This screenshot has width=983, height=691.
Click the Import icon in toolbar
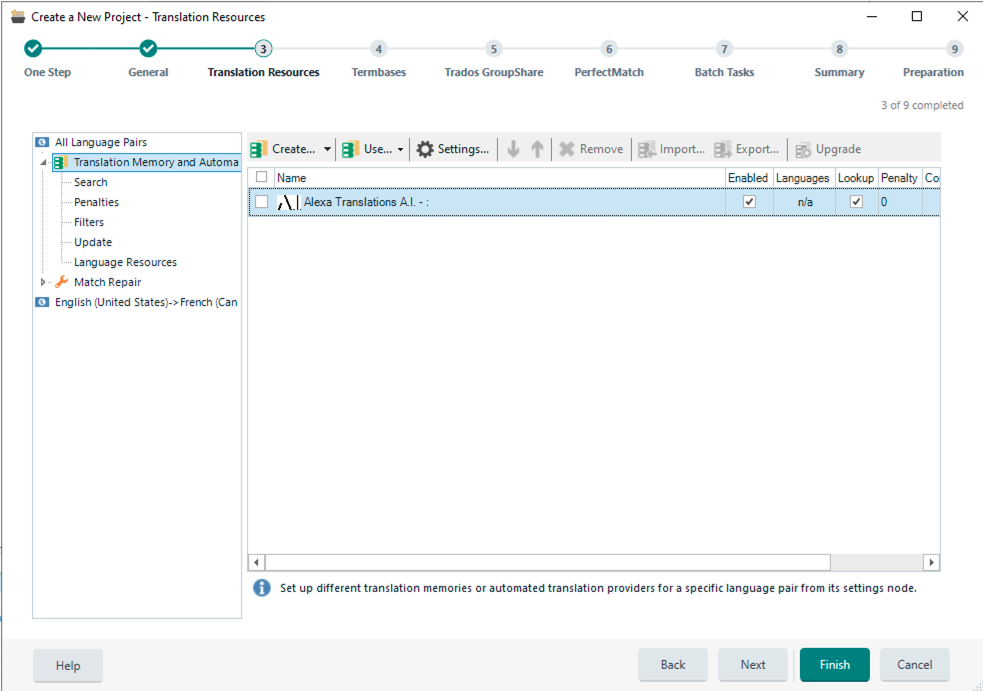647,149
